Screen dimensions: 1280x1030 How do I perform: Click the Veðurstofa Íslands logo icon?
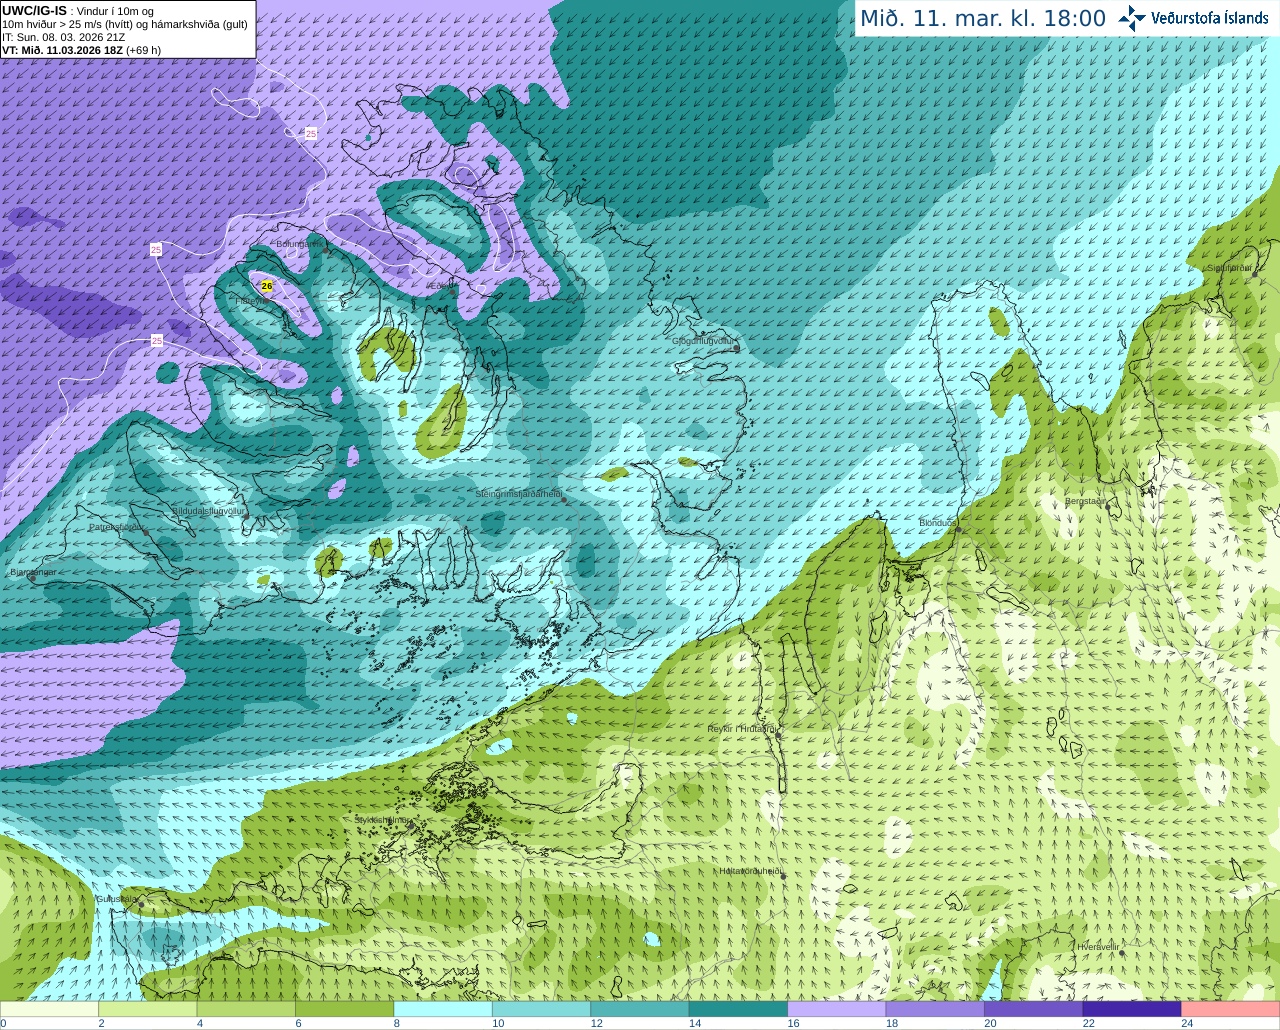coord(1131,18)
